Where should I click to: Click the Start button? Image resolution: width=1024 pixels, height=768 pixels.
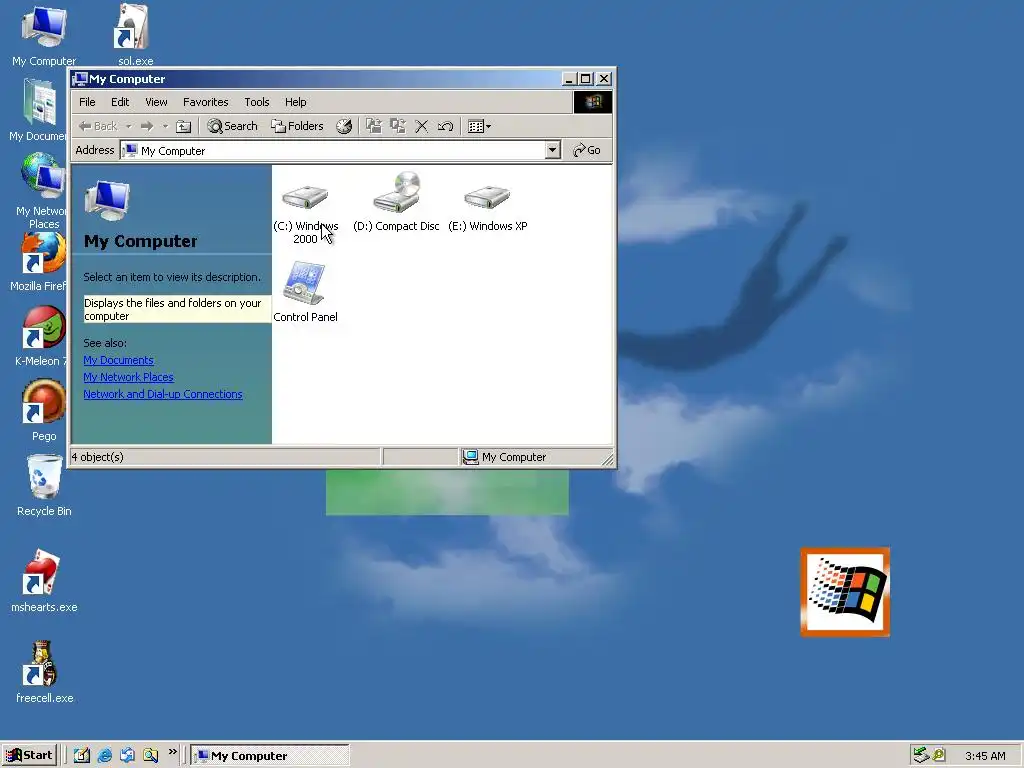(29, 755)
